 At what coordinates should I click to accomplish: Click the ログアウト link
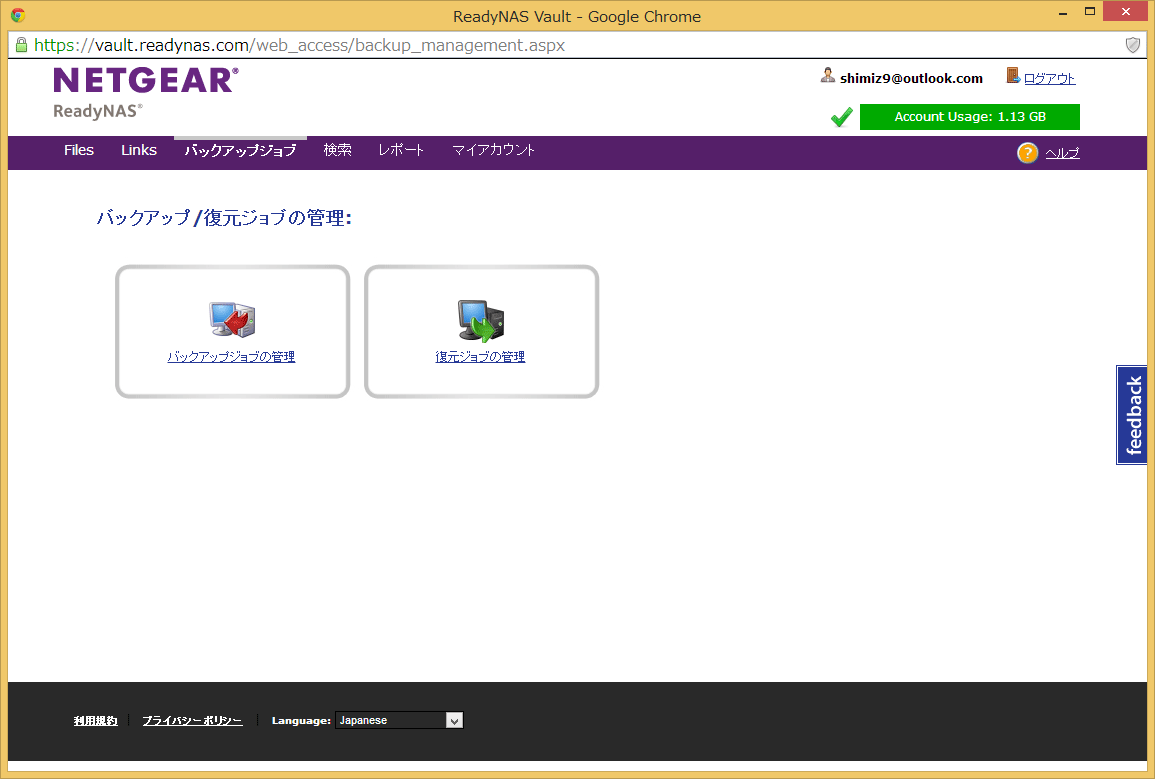[1049, 79]
